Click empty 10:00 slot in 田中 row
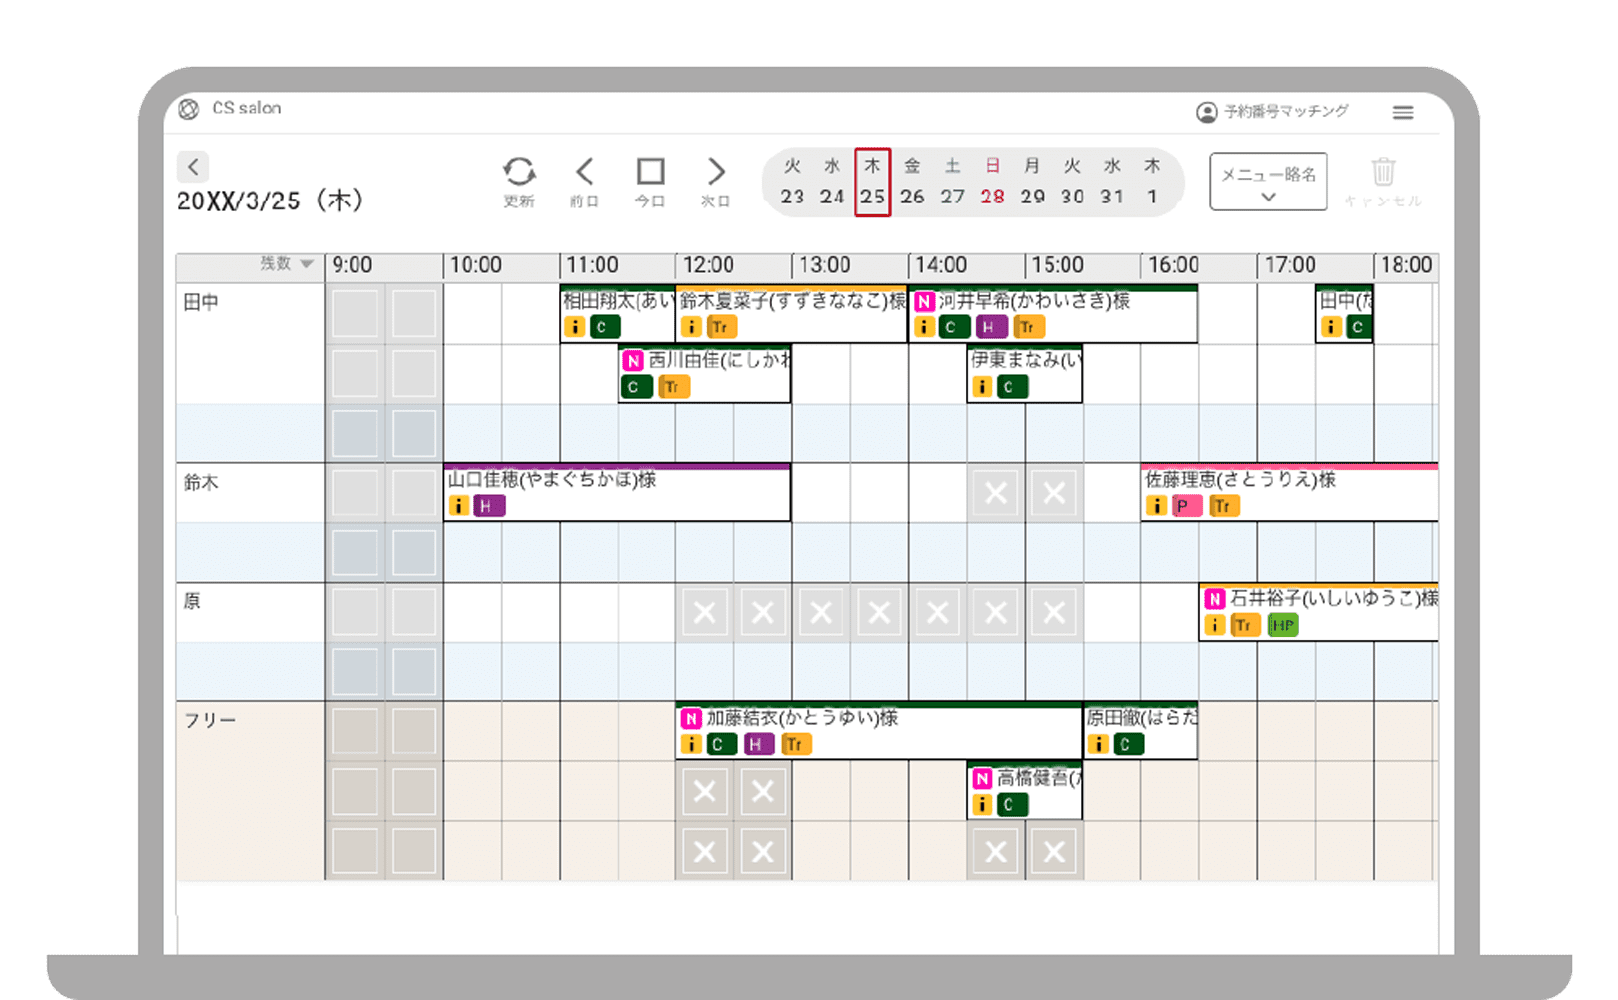The image size is (1618, 1000). [x=472, y=314]
